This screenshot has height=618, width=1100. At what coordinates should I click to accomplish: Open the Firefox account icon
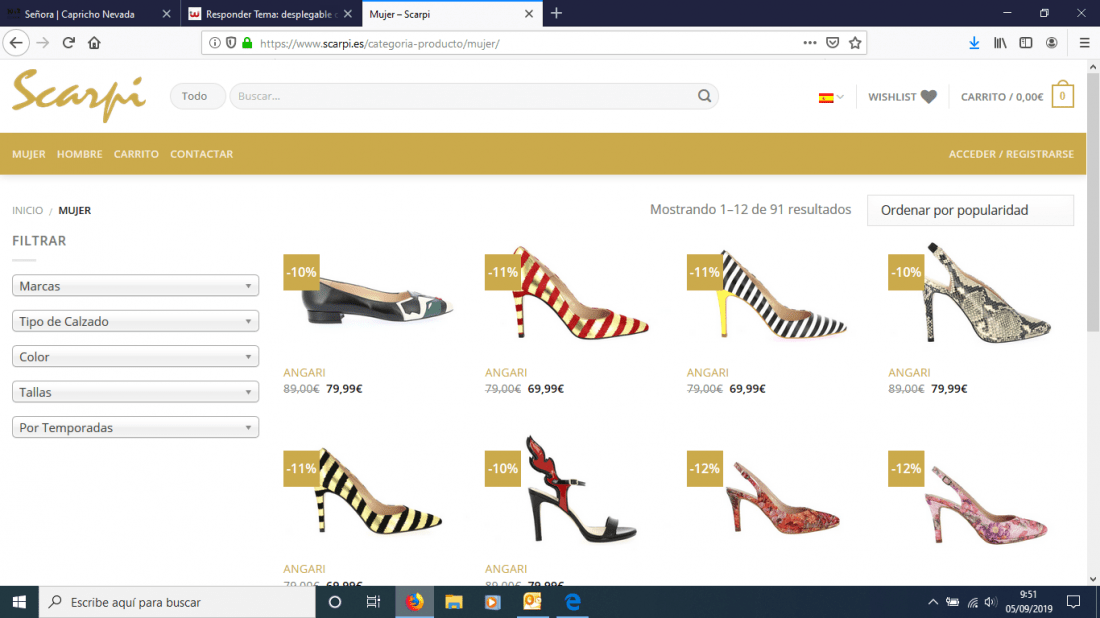1052,43
